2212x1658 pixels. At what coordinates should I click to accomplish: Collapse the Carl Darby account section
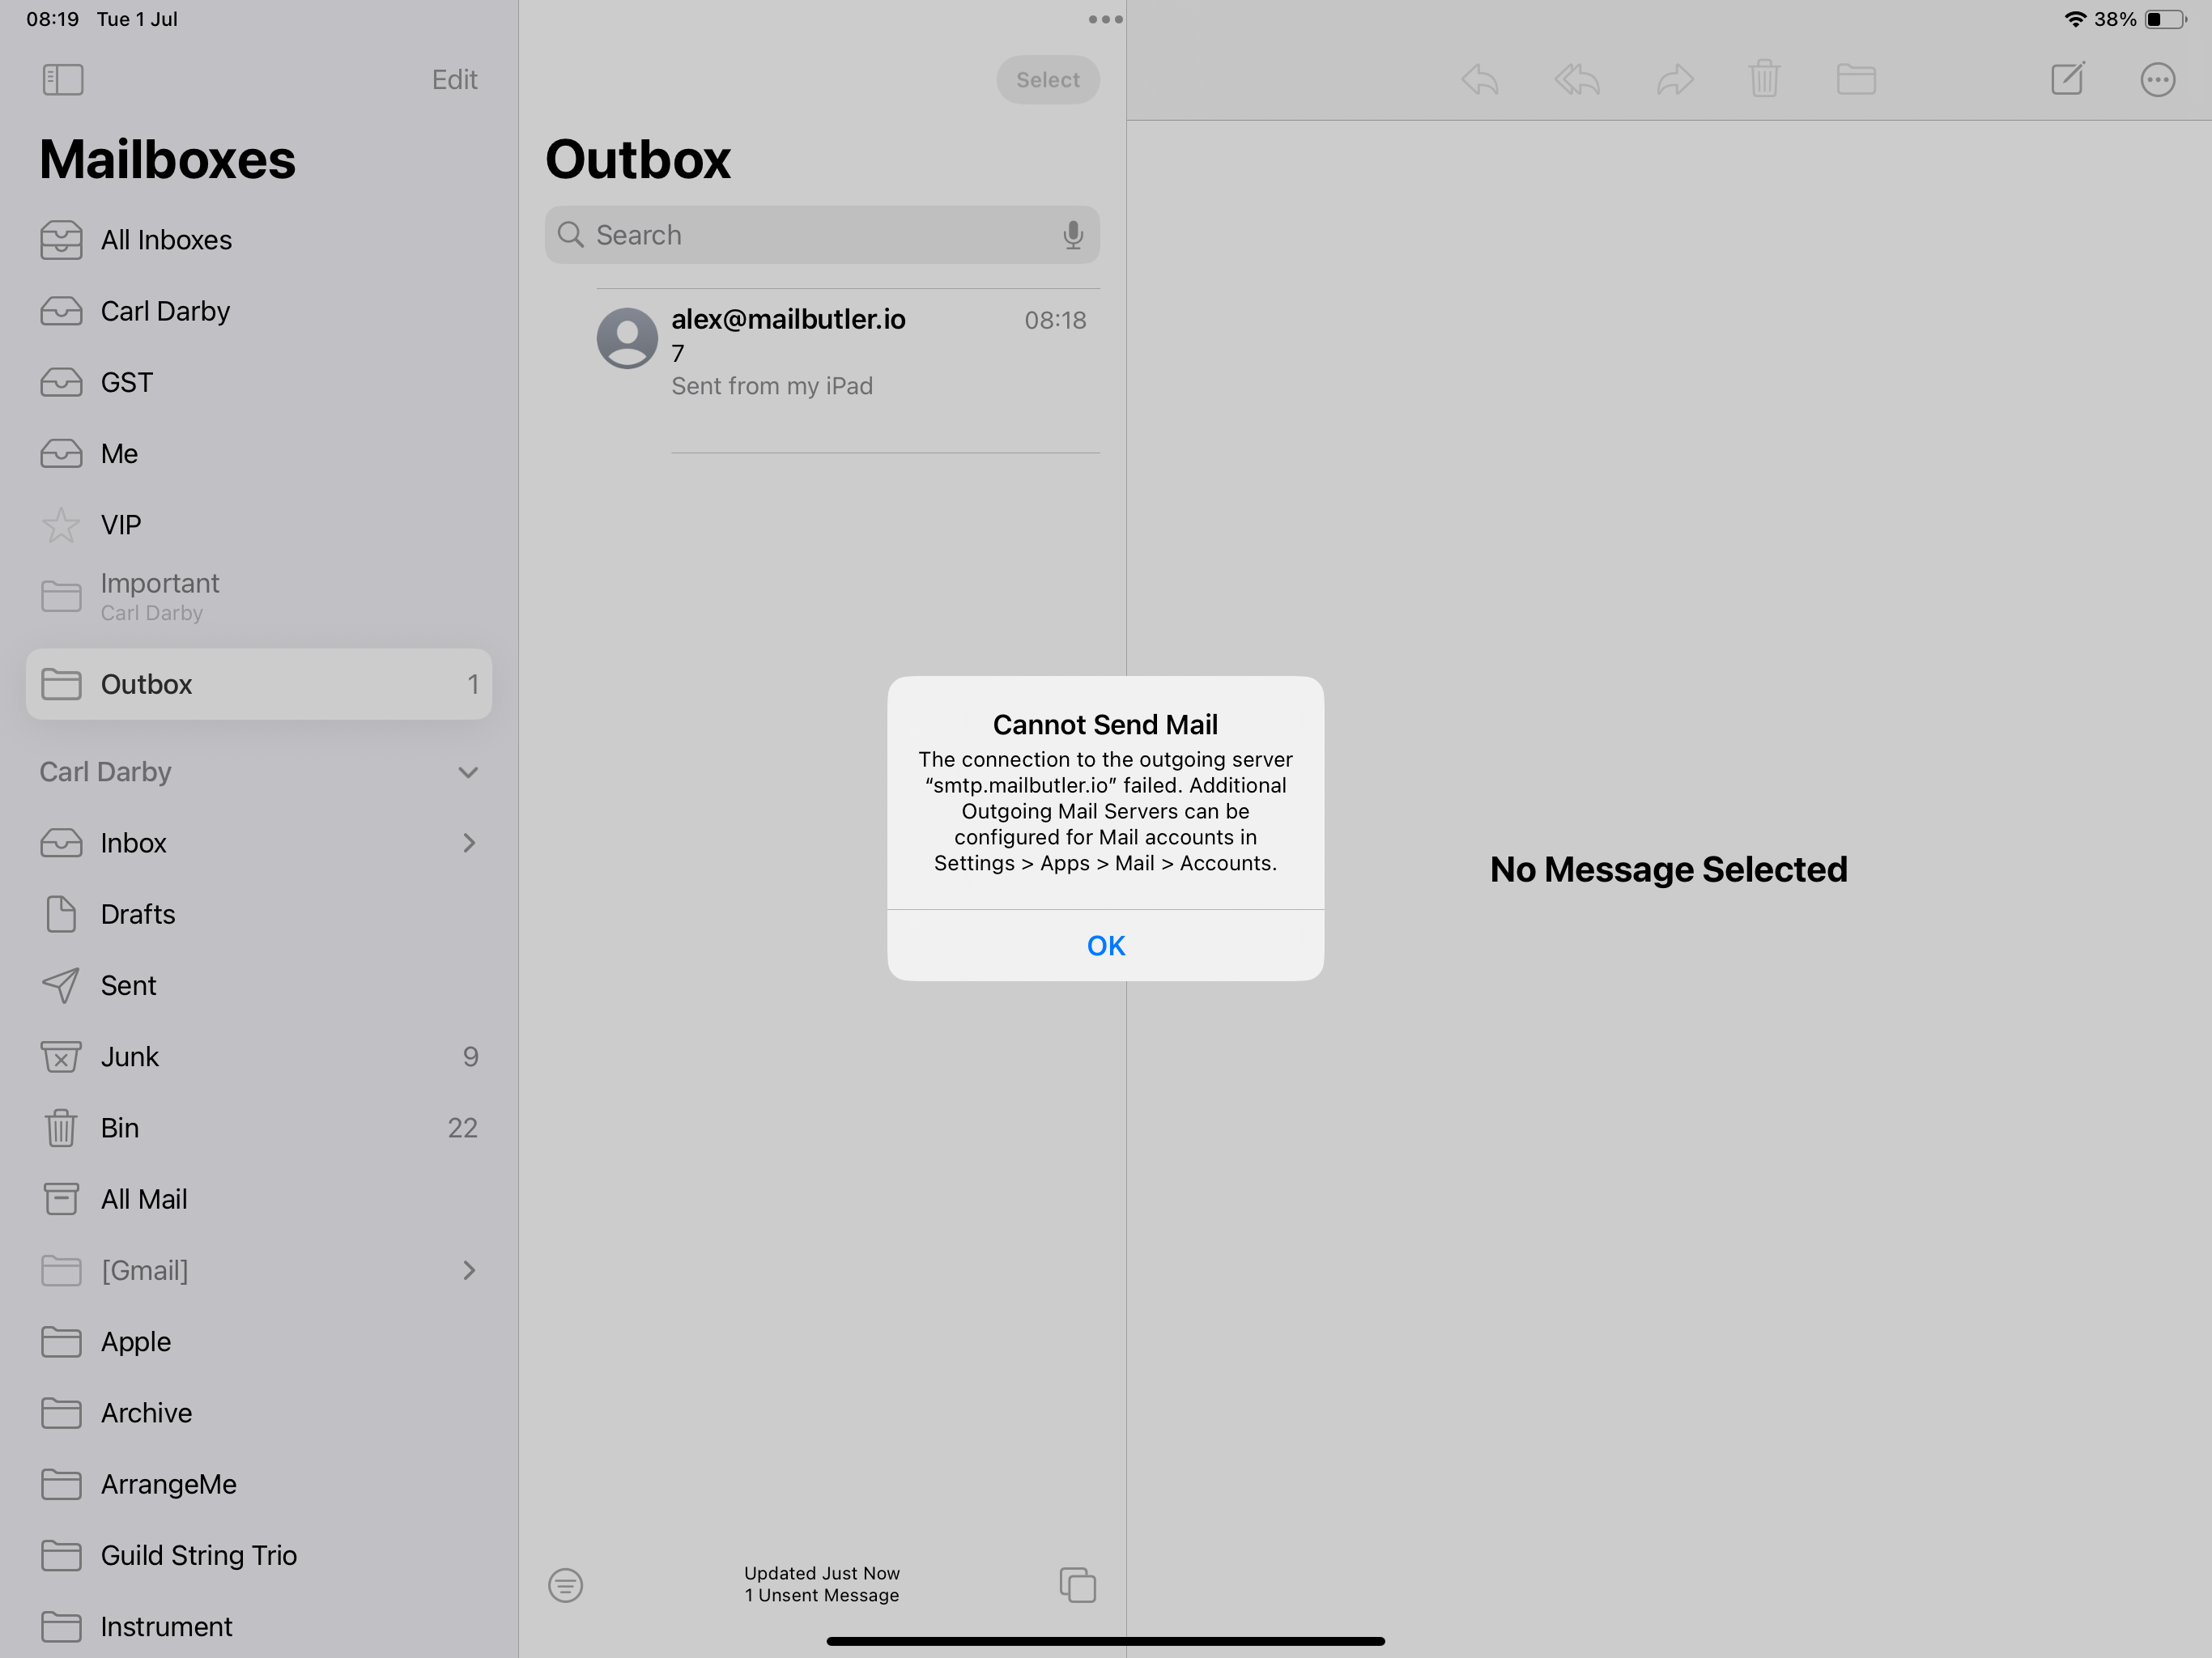(467, 772)
